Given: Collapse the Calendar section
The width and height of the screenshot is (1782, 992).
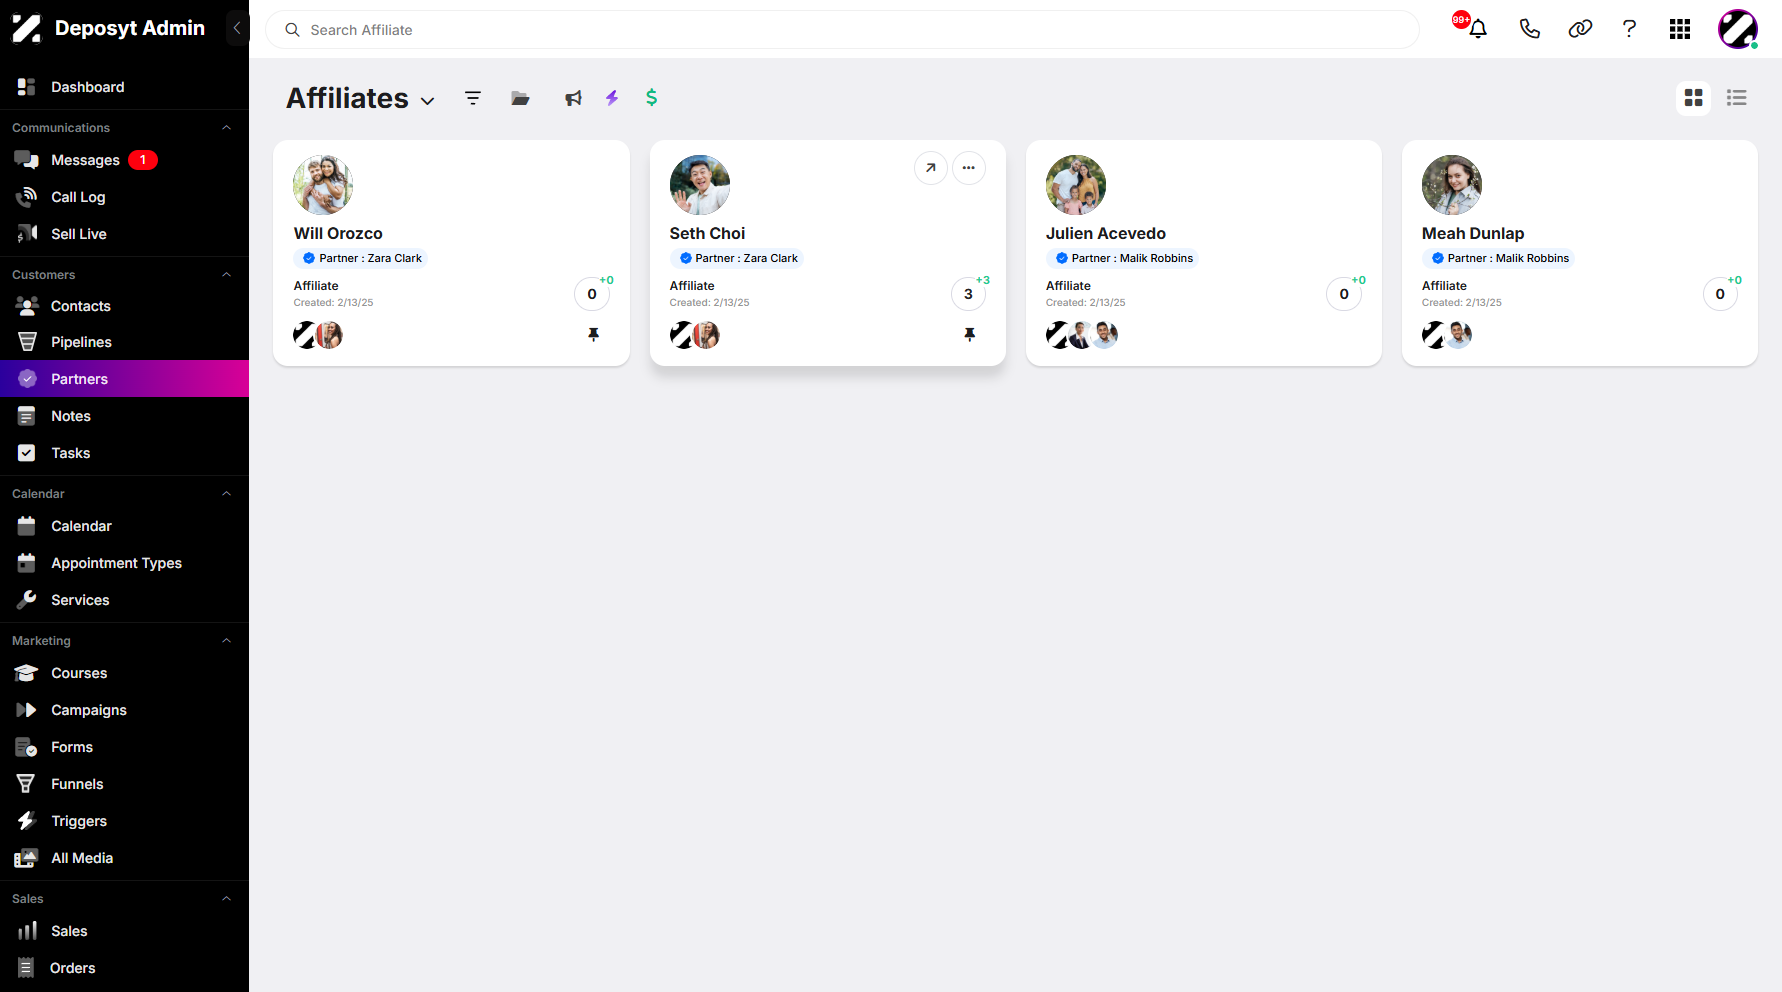Looking at the screenshot, I should pyautogui.click(x=227, y=494).
